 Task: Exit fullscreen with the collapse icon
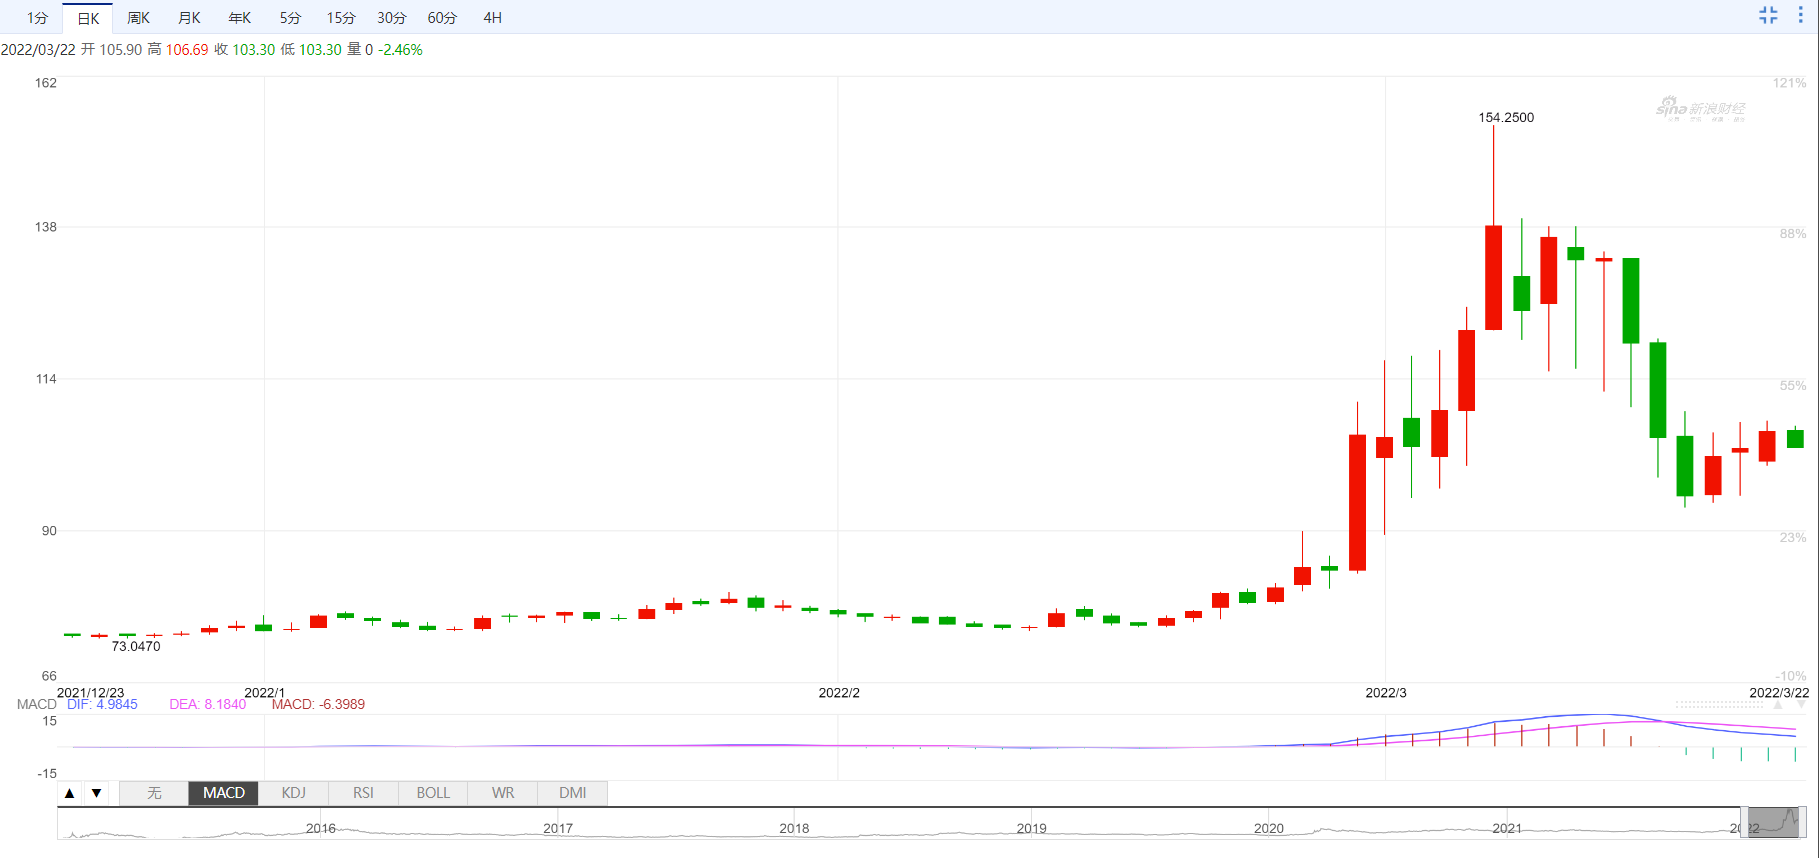(x=1768, y=15)
